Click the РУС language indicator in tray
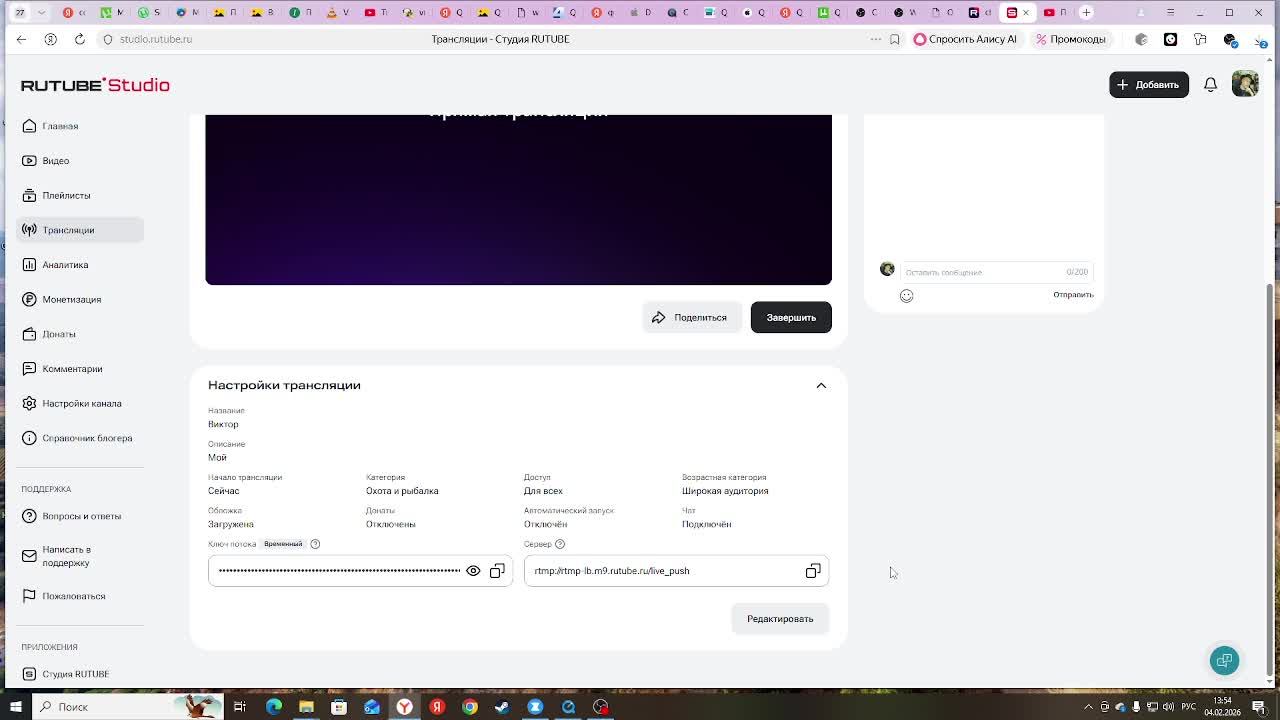This screenshot has width=1280, height=720. (x=1189, y=707)
